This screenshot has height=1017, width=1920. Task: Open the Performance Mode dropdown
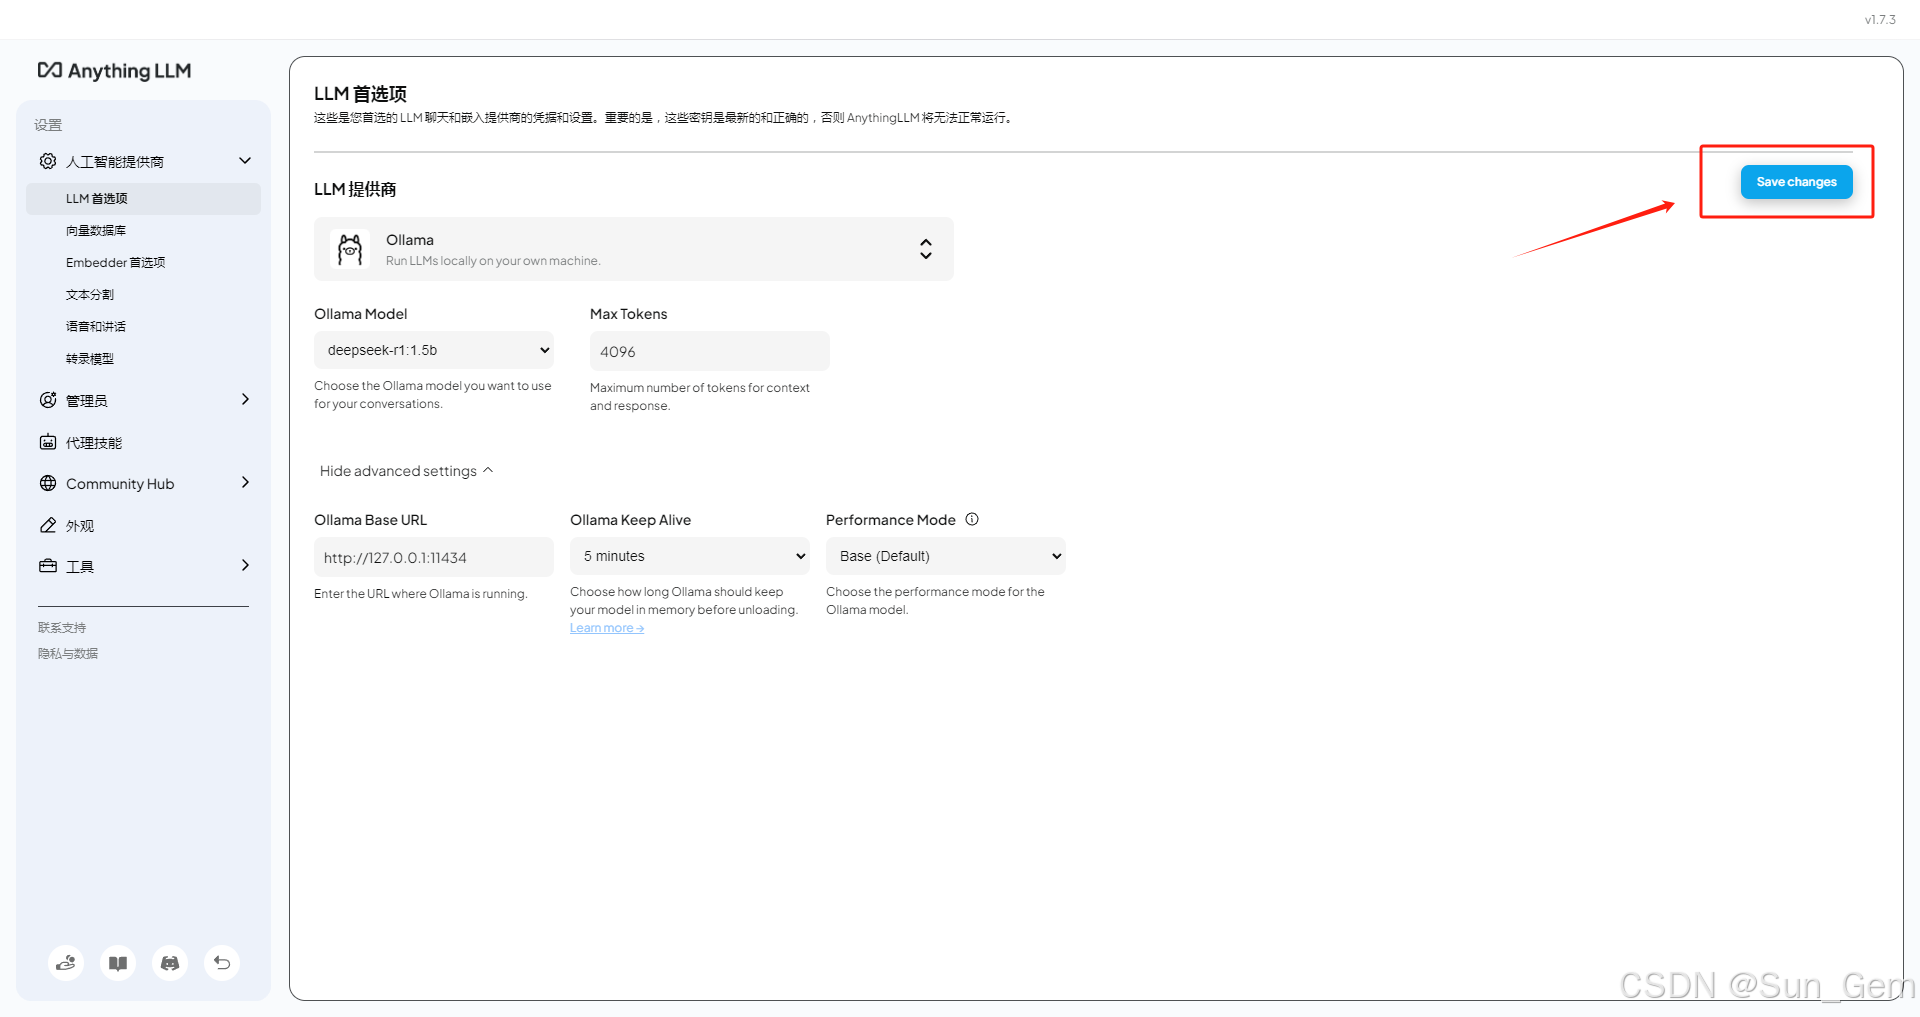point(944,555)
